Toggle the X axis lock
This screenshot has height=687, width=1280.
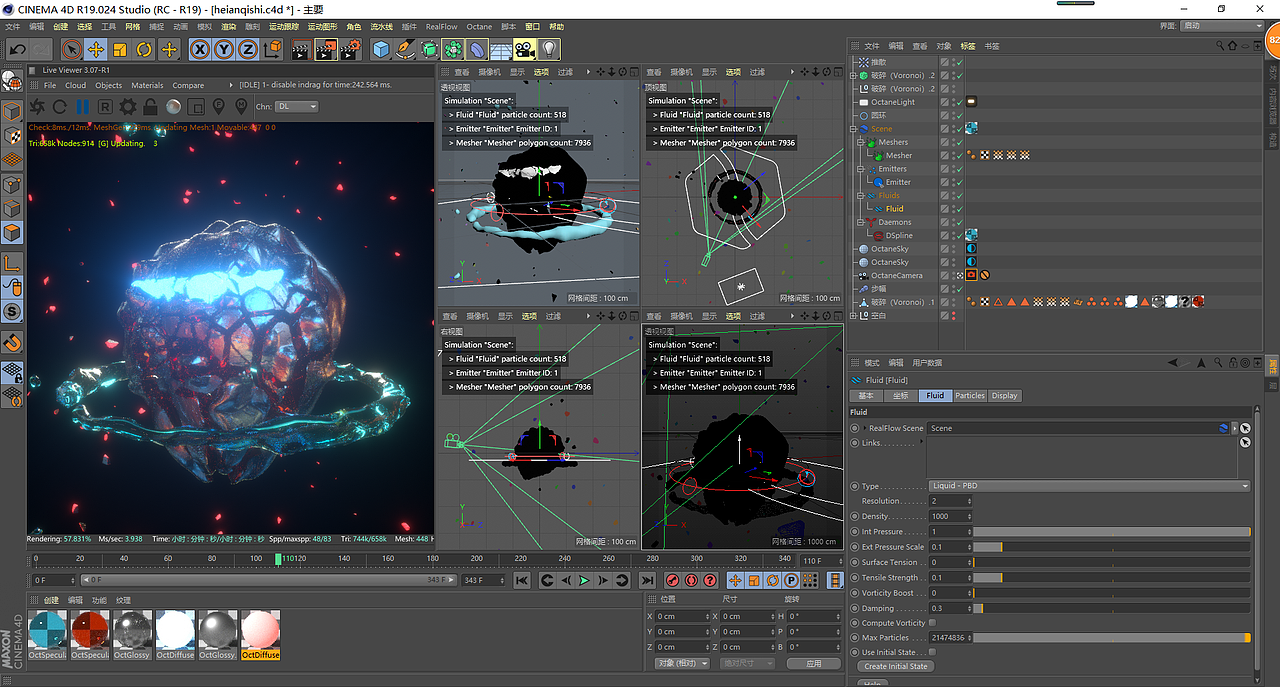(200, 49)
